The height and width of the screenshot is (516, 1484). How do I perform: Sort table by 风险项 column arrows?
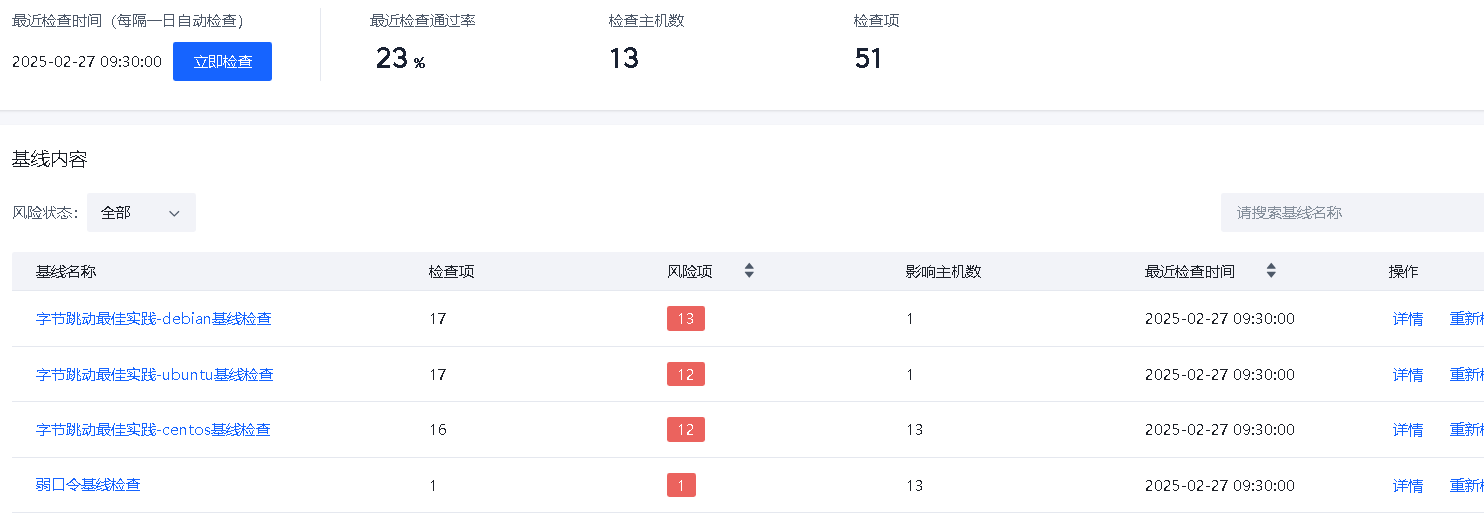tap(749, 271)
